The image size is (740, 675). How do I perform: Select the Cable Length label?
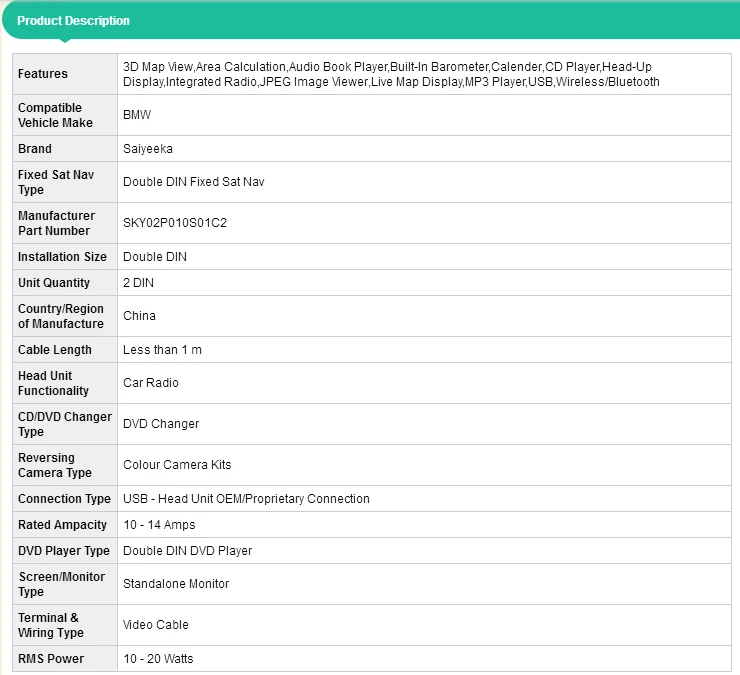coord(55,350)
